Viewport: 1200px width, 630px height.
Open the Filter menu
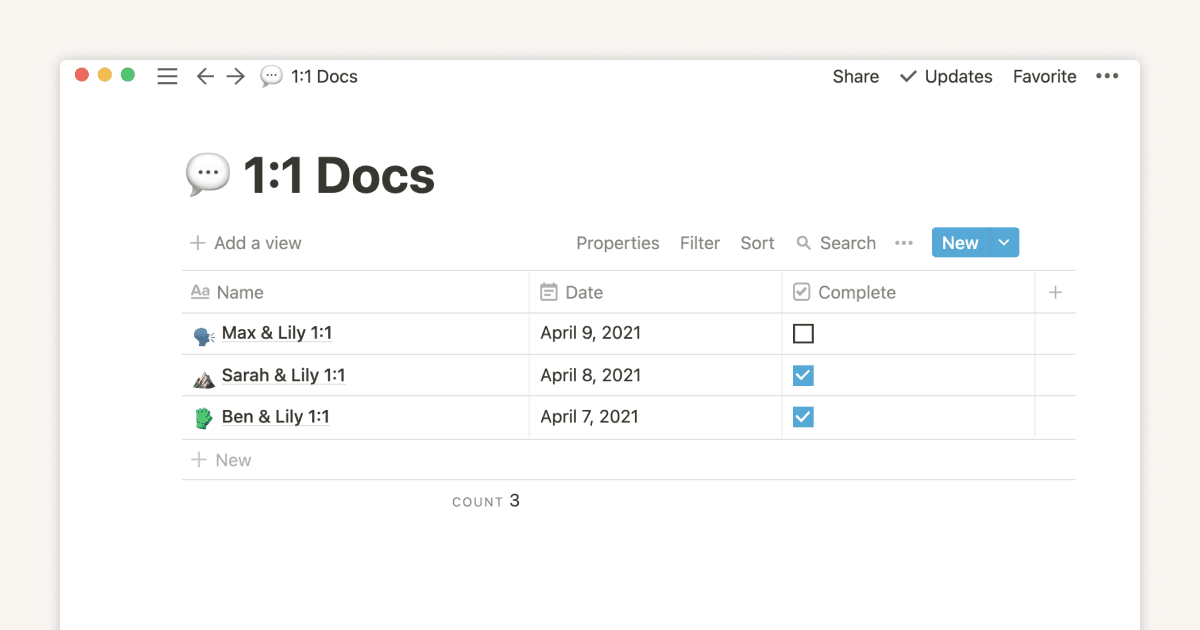click(x=699, y=243)
